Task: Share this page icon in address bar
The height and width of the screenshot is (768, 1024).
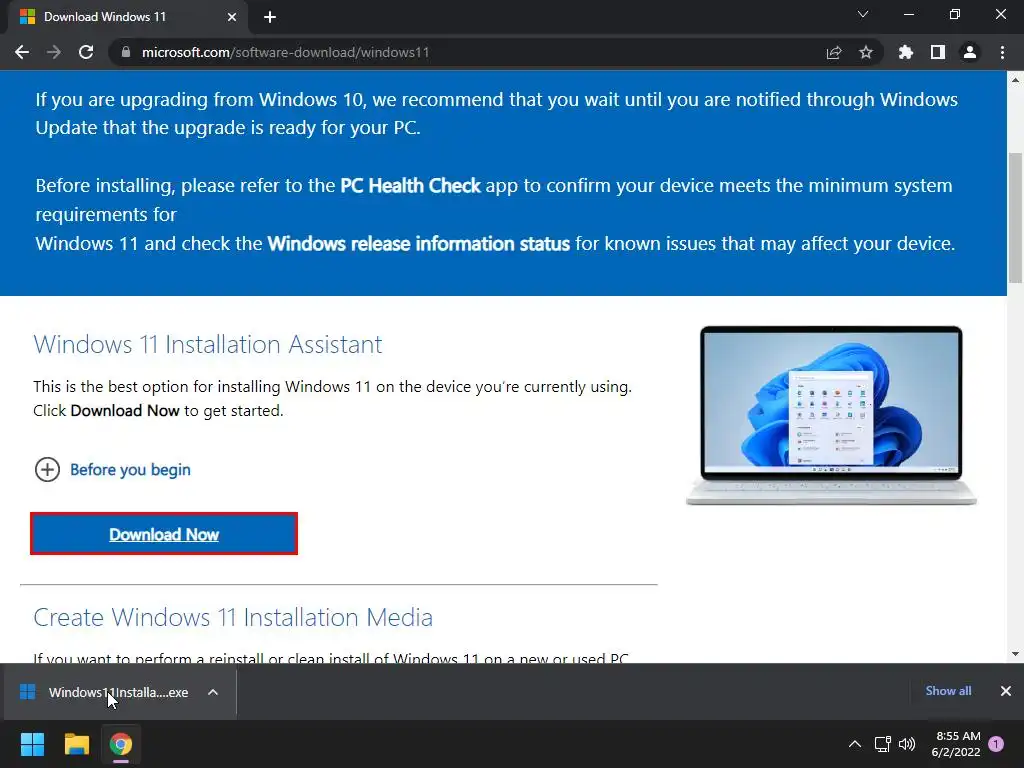Action: coord(834,52)
